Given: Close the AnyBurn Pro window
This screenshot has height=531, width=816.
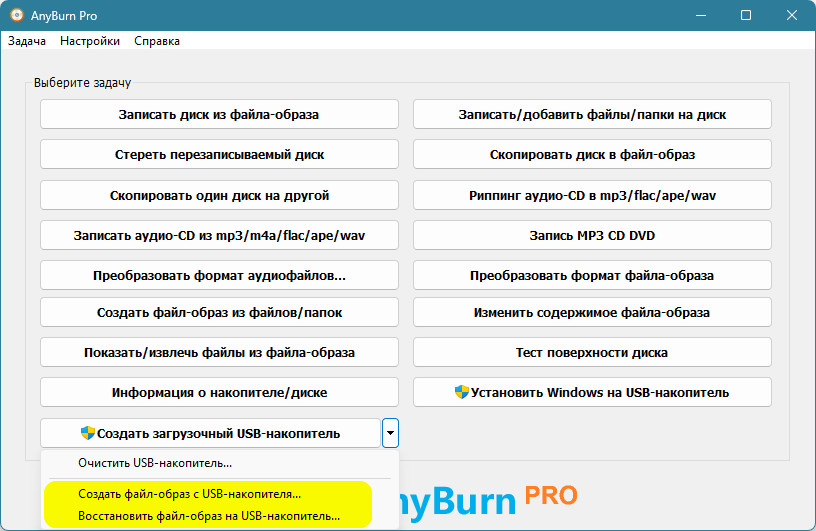Looking at the screenshot, I should [x=792, y=15].
